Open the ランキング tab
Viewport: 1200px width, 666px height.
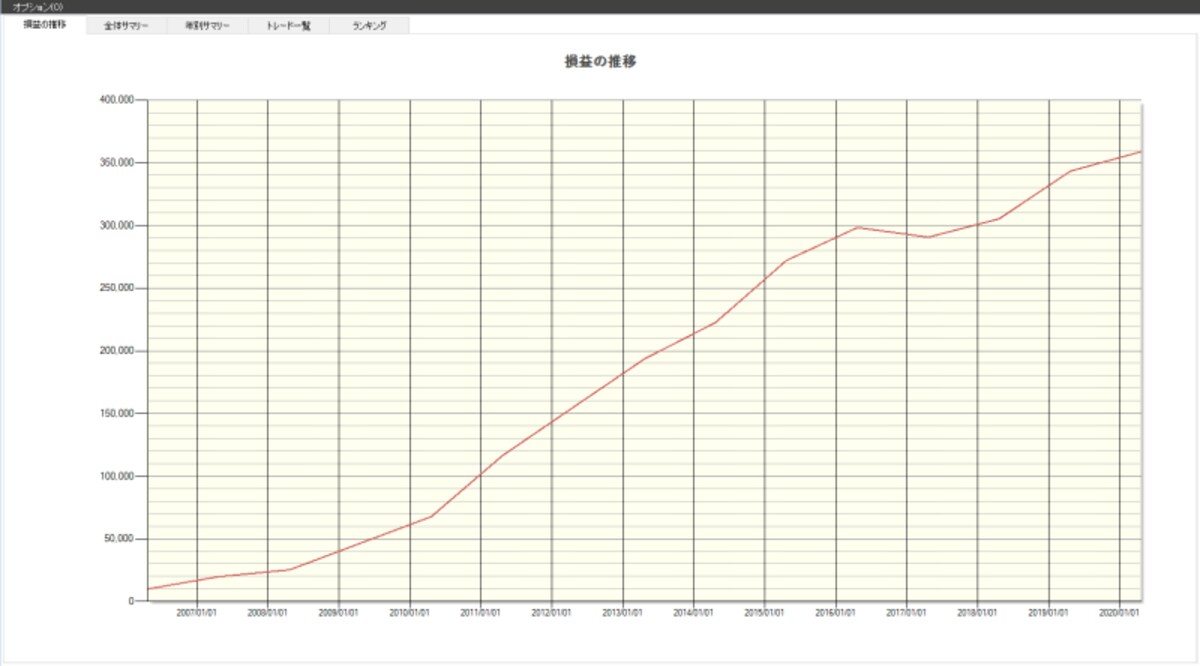click(369, 25)
